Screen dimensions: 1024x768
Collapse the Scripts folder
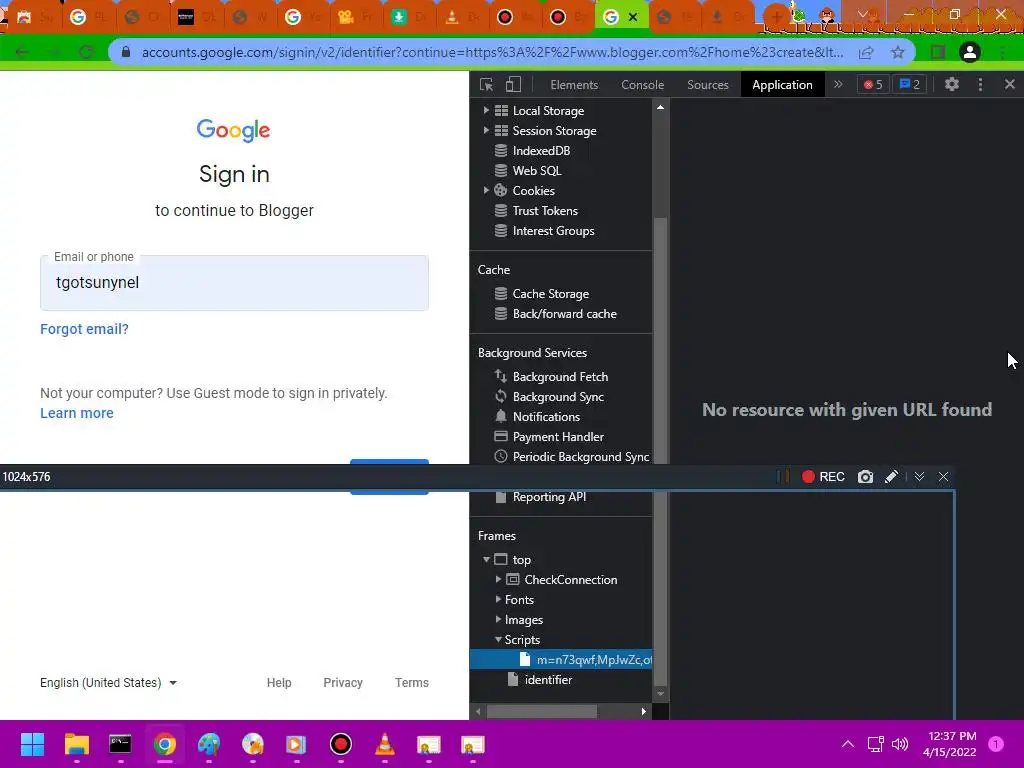click(498, 639)
